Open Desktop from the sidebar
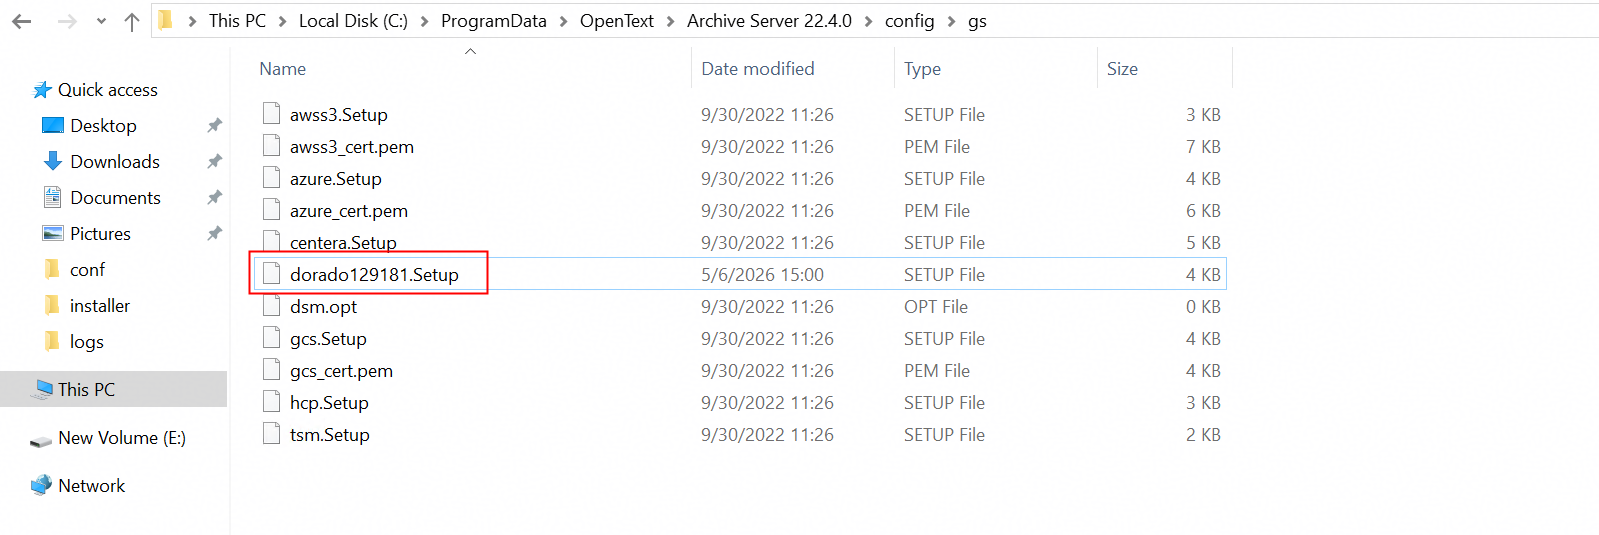1599x535 pixels. coord(103,126)
